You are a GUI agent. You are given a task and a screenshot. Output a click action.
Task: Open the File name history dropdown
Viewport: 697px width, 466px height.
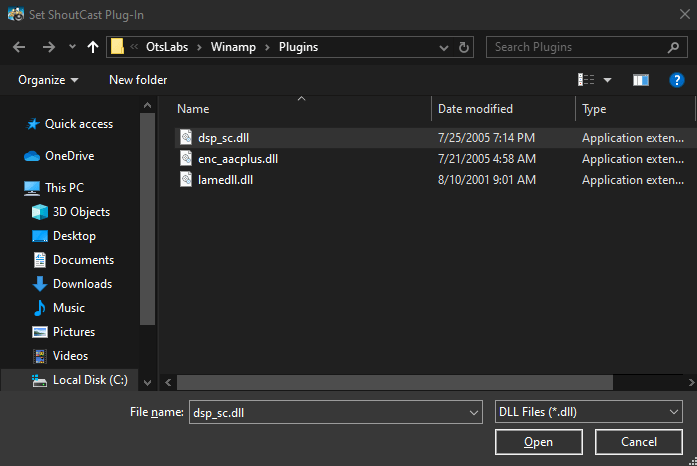coord(474,413)
